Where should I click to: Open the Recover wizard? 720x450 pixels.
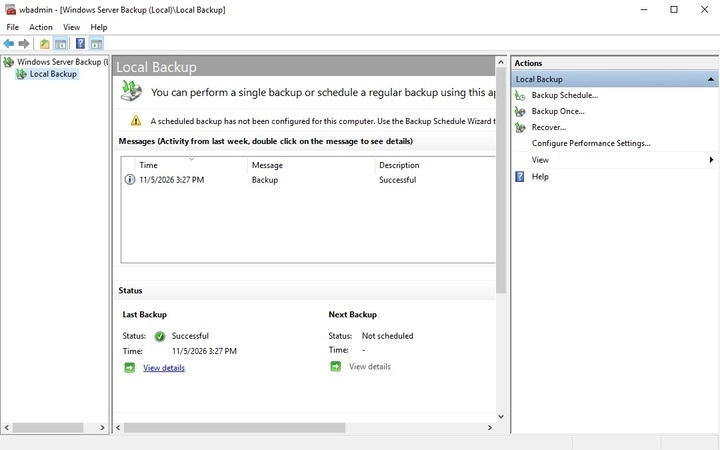coord(549,128)
